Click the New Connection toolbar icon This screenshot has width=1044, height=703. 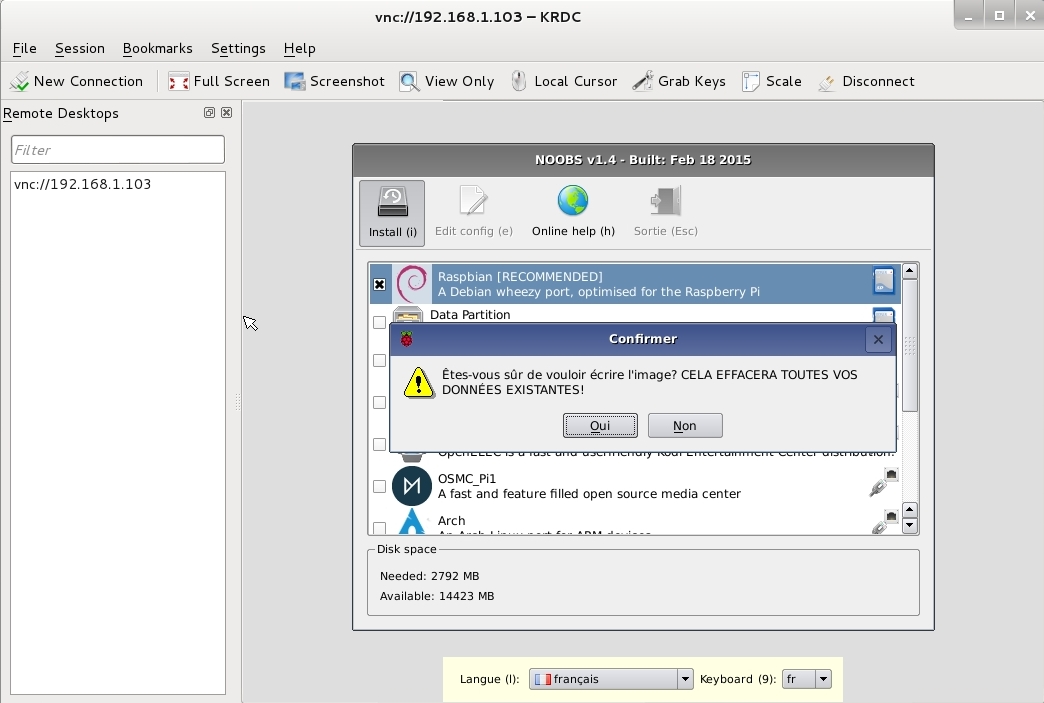pos(20,81)
